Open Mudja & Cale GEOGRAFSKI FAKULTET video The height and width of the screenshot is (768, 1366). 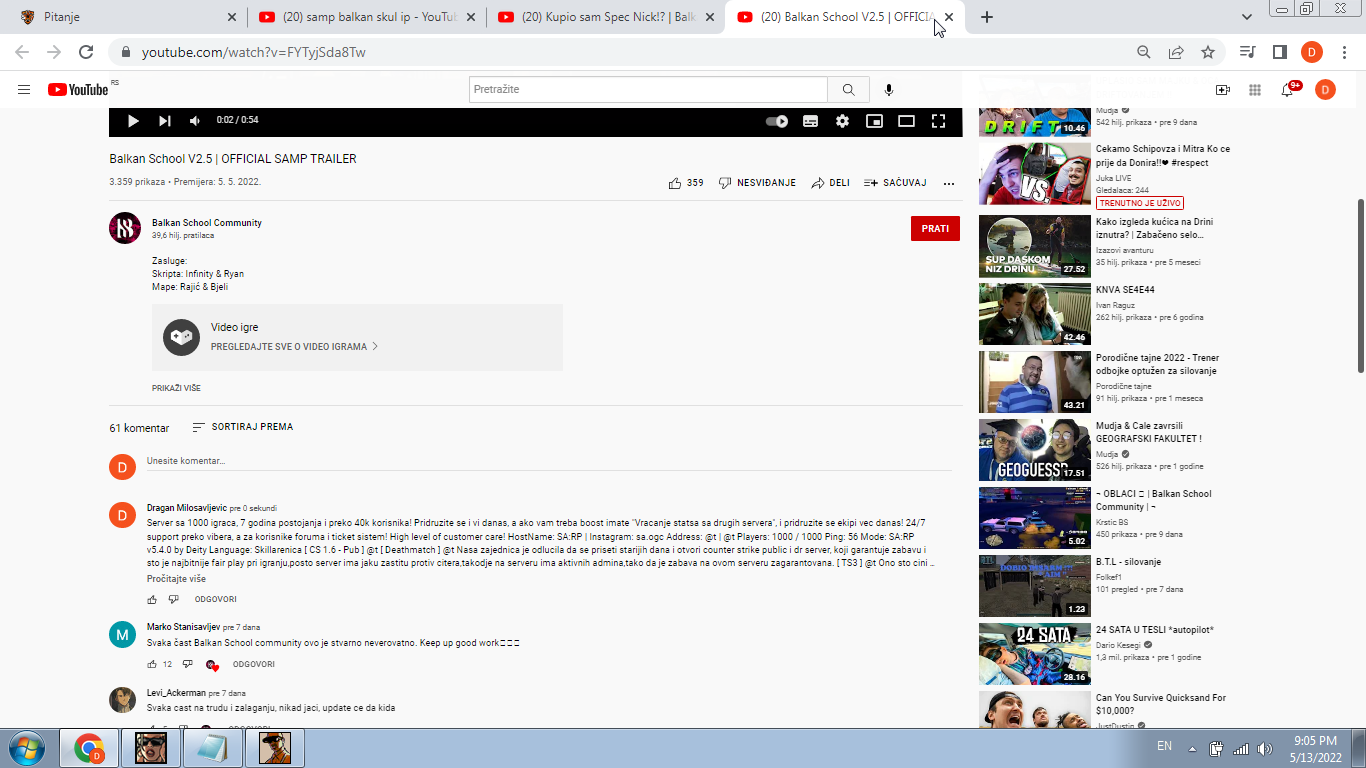coord(1035,450)
